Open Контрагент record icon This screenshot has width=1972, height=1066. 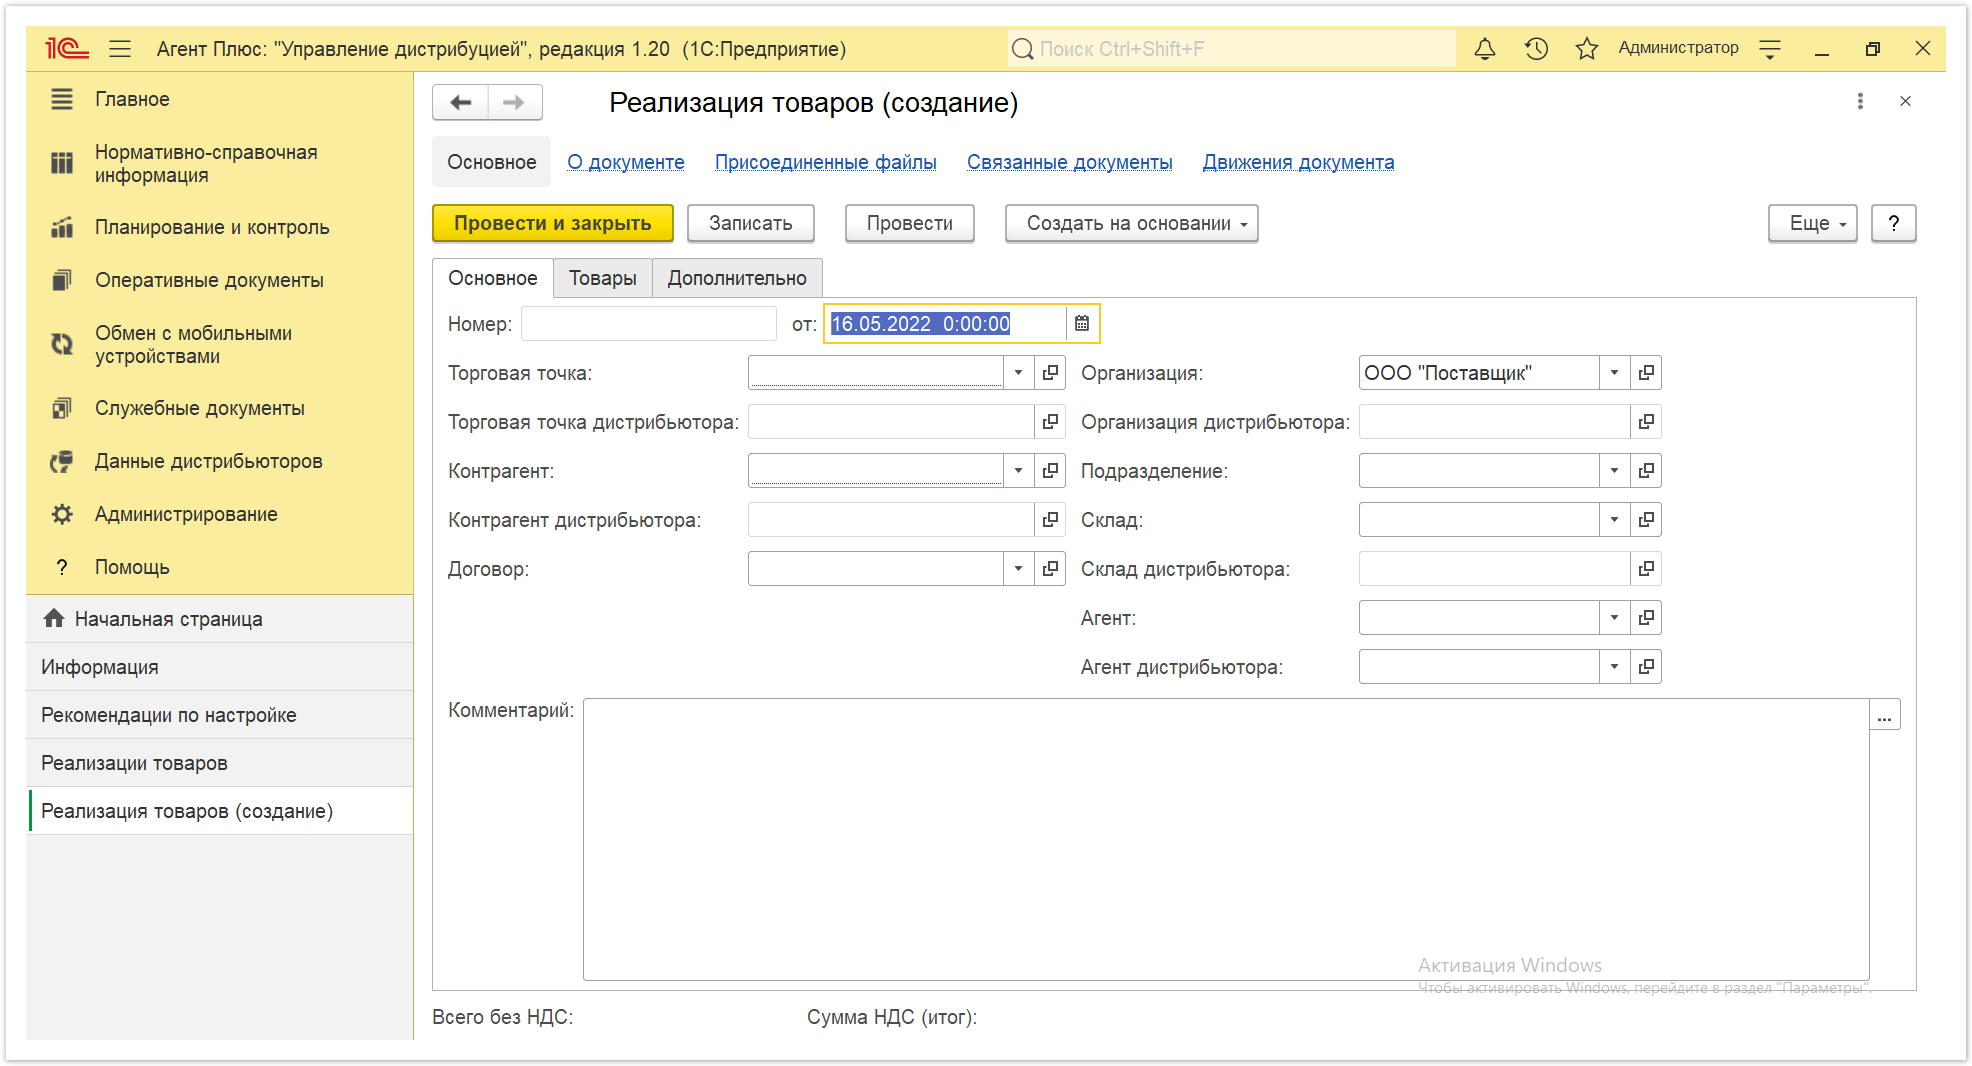[x=1050, y=471]
